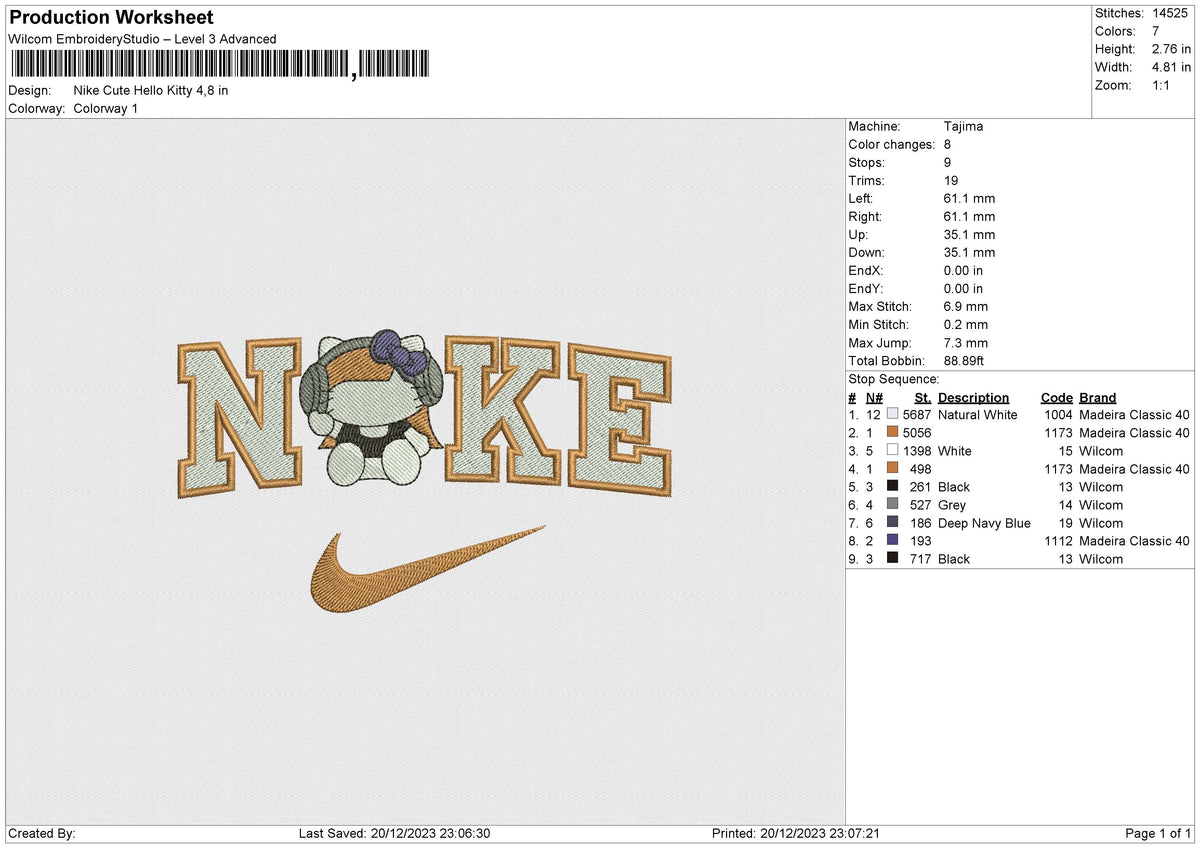
Task: Click the "35.1 mm" value in the Down row
Action: click(x=969, y=253)
